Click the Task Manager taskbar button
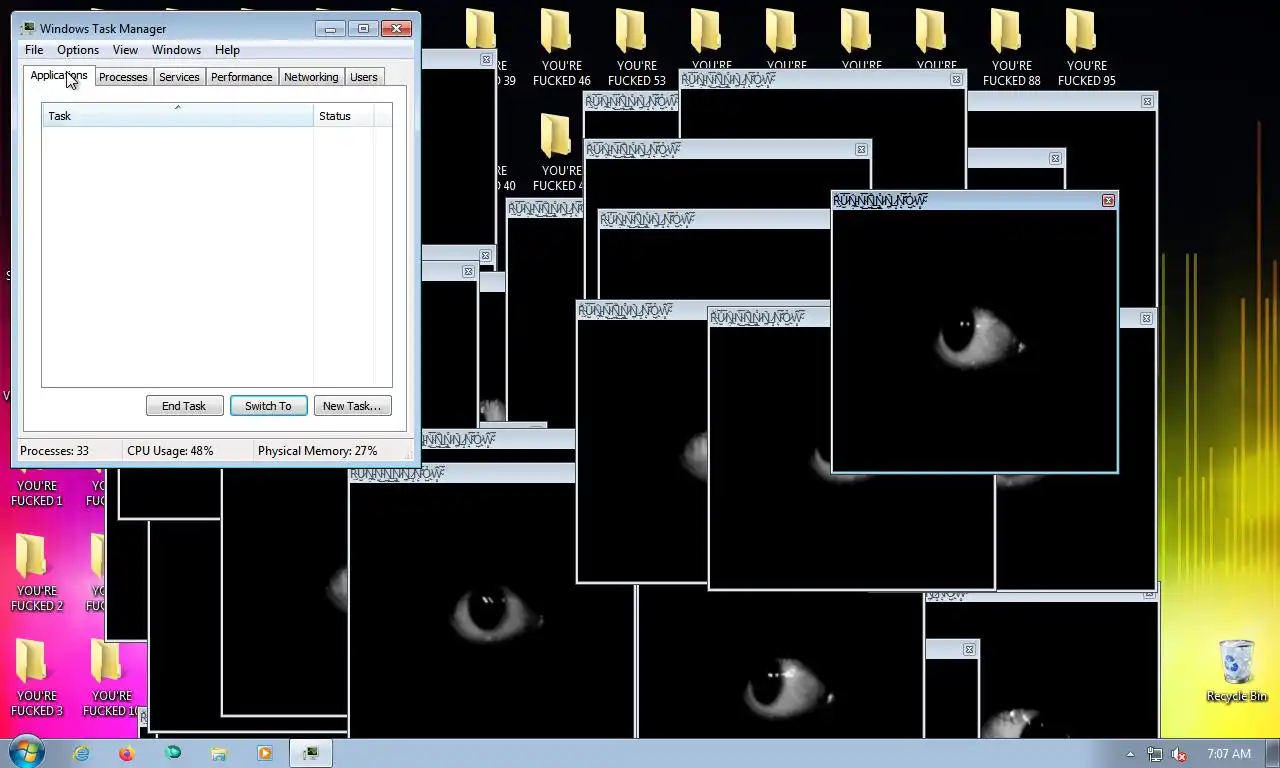 pyautogui.click(x=312, y=753)
